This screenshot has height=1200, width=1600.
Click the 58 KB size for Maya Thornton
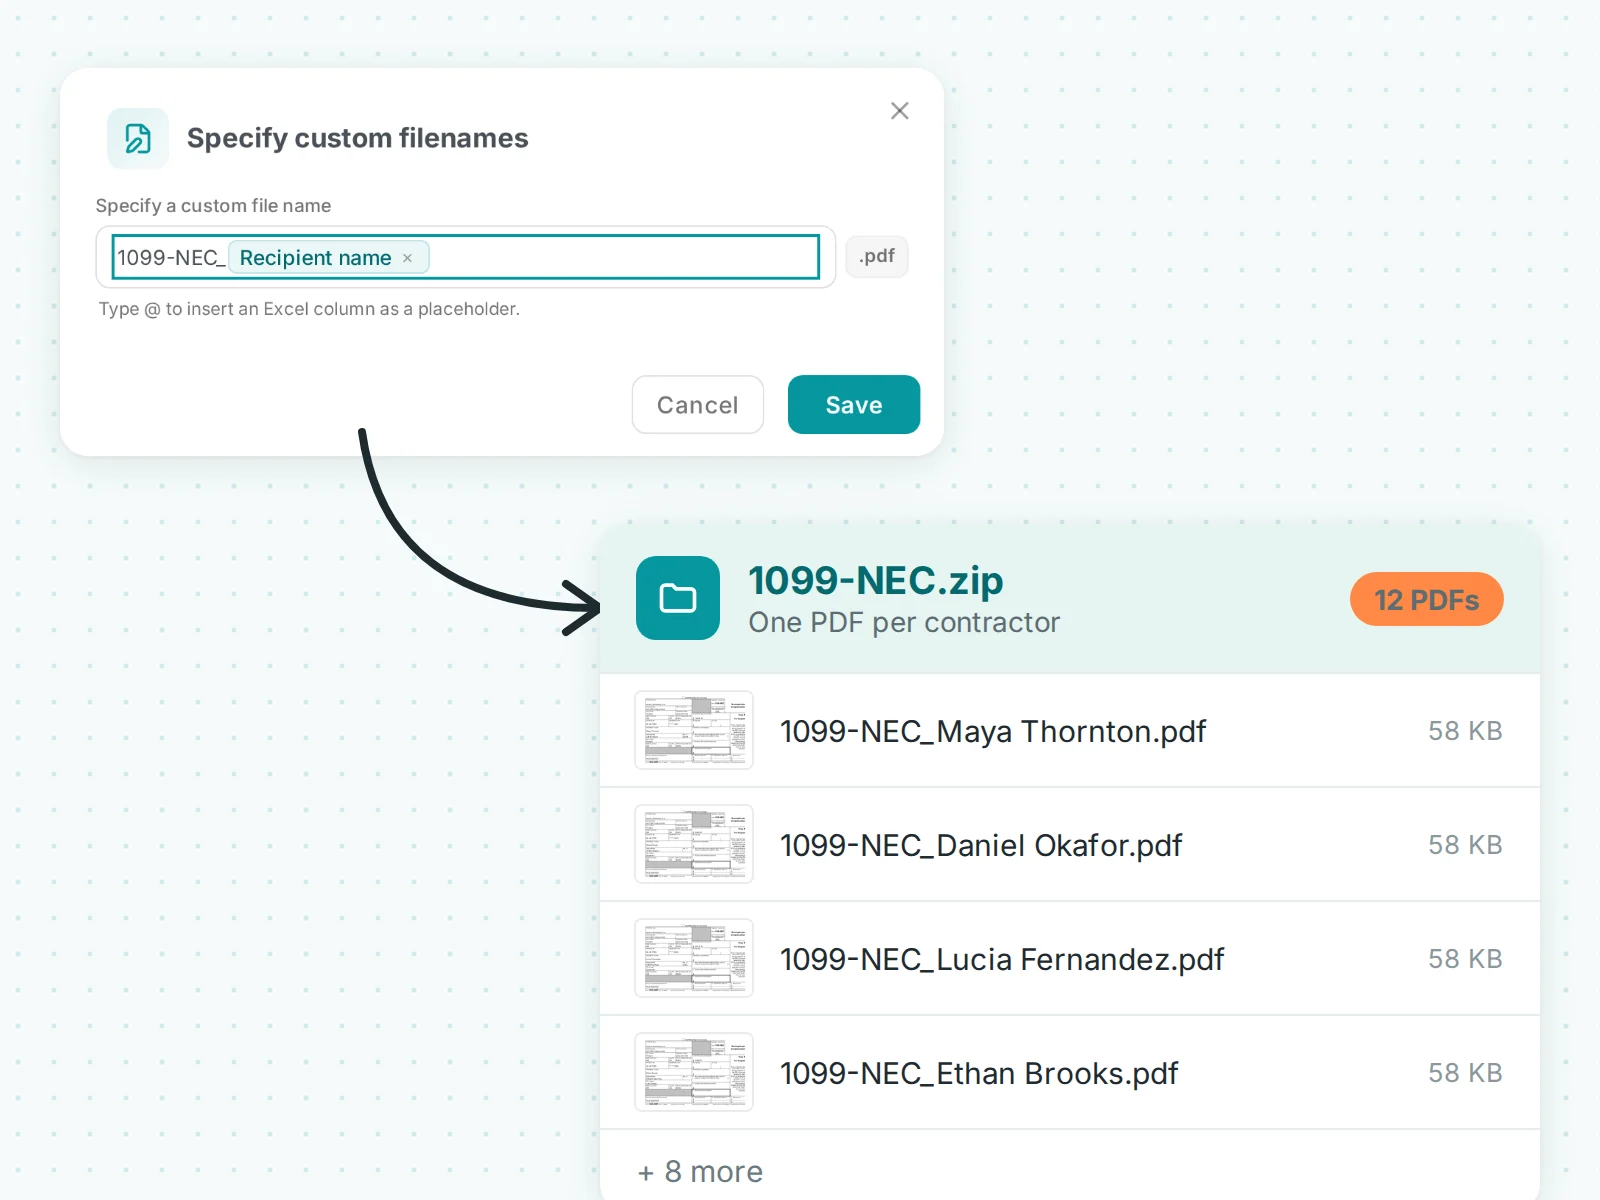(x=1465, y=731)
